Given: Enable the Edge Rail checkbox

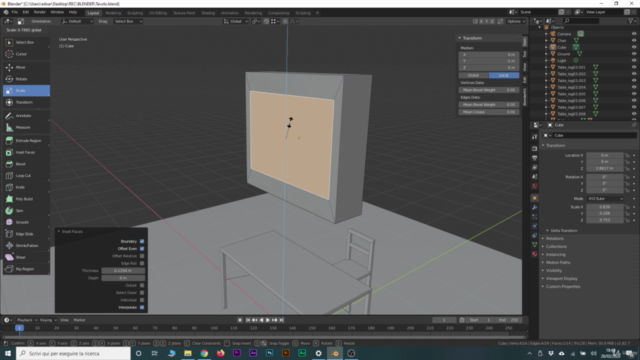Looking at the screenshot, I should (142, 263).
